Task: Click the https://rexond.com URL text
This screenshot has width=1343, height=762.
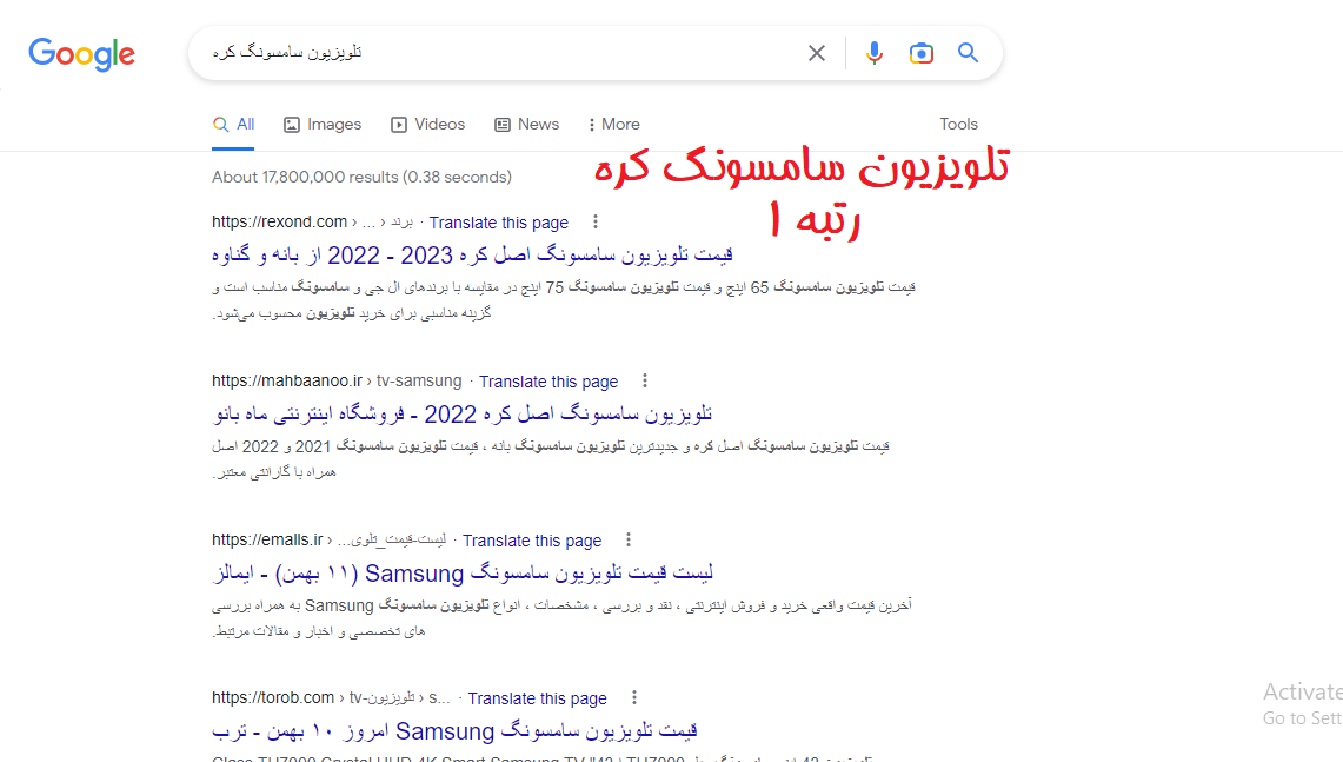Action: click(279, 222)
